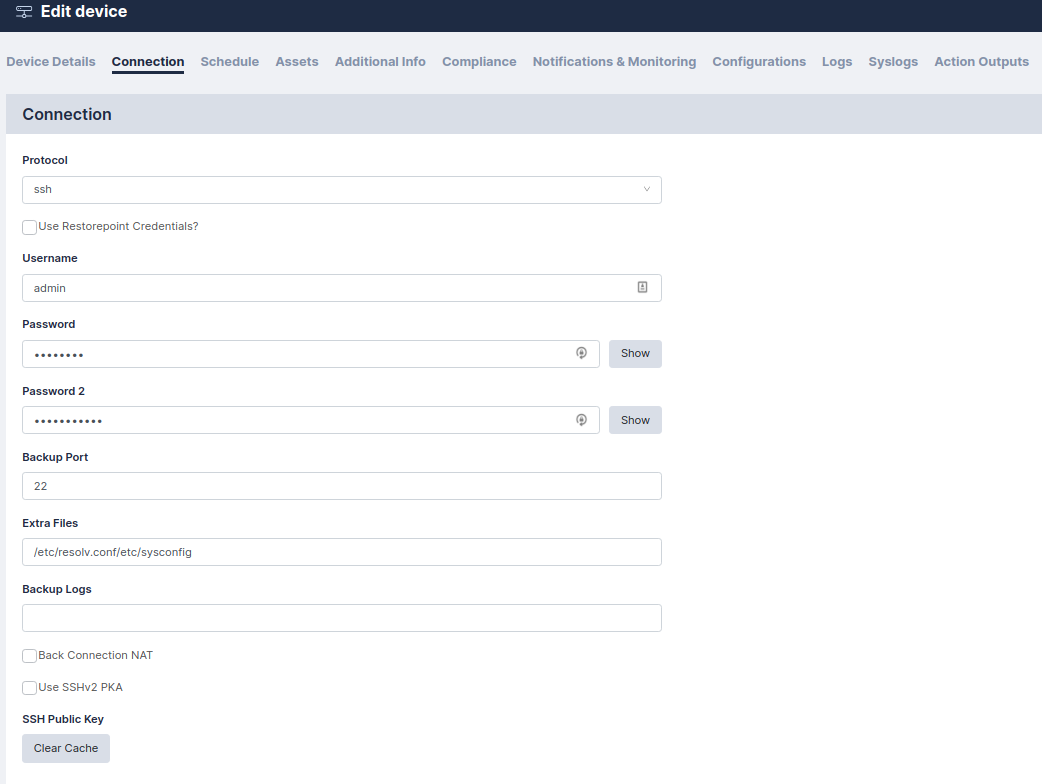Image resolution: width=1042 pixels, height=784 pixels.
Task: Enable Use Restorepoint Credentials checkbox
Action: pos(29,227)
